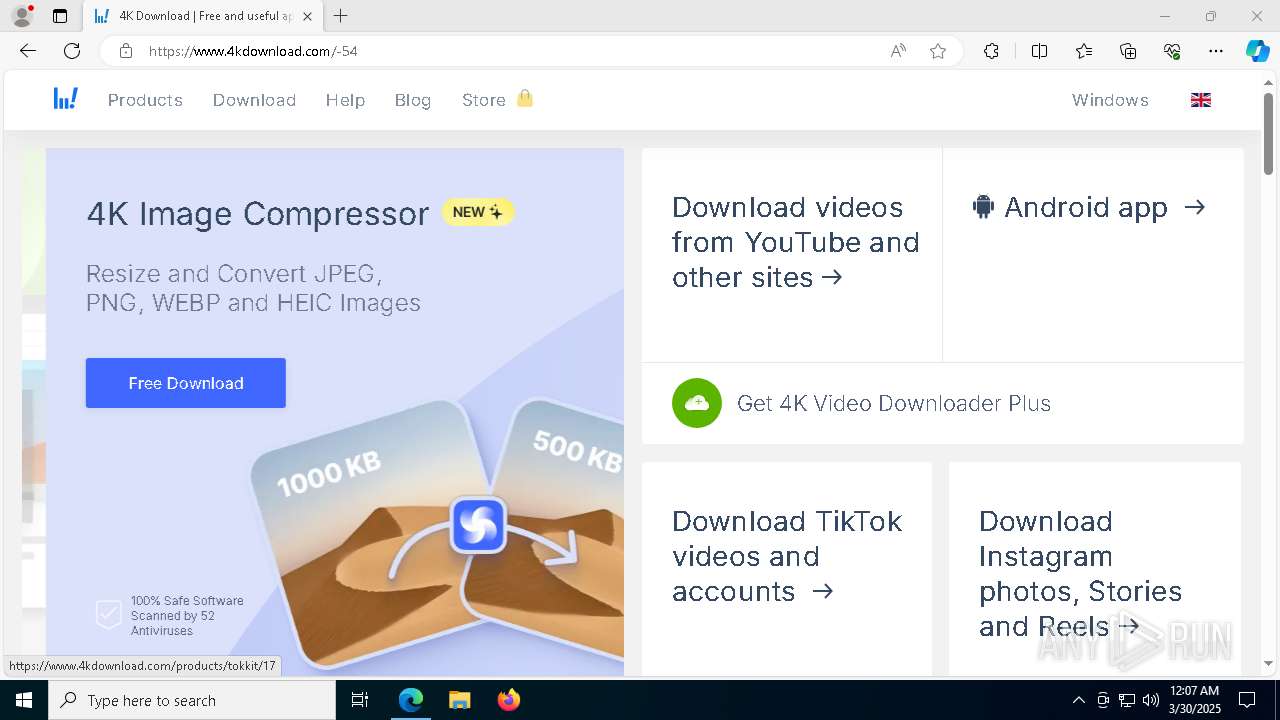The image size is (1280, 720).
Task: Click the Store shopping bag icon
Action: tap(525, 98)
